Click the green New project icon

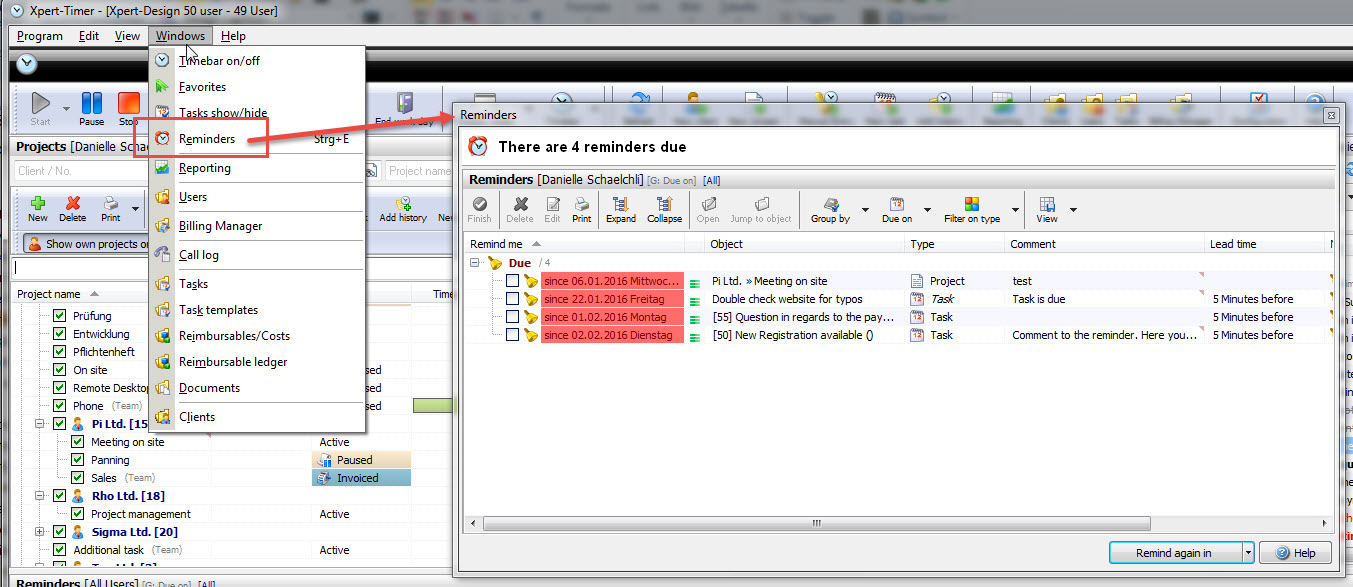coord(38,208)
